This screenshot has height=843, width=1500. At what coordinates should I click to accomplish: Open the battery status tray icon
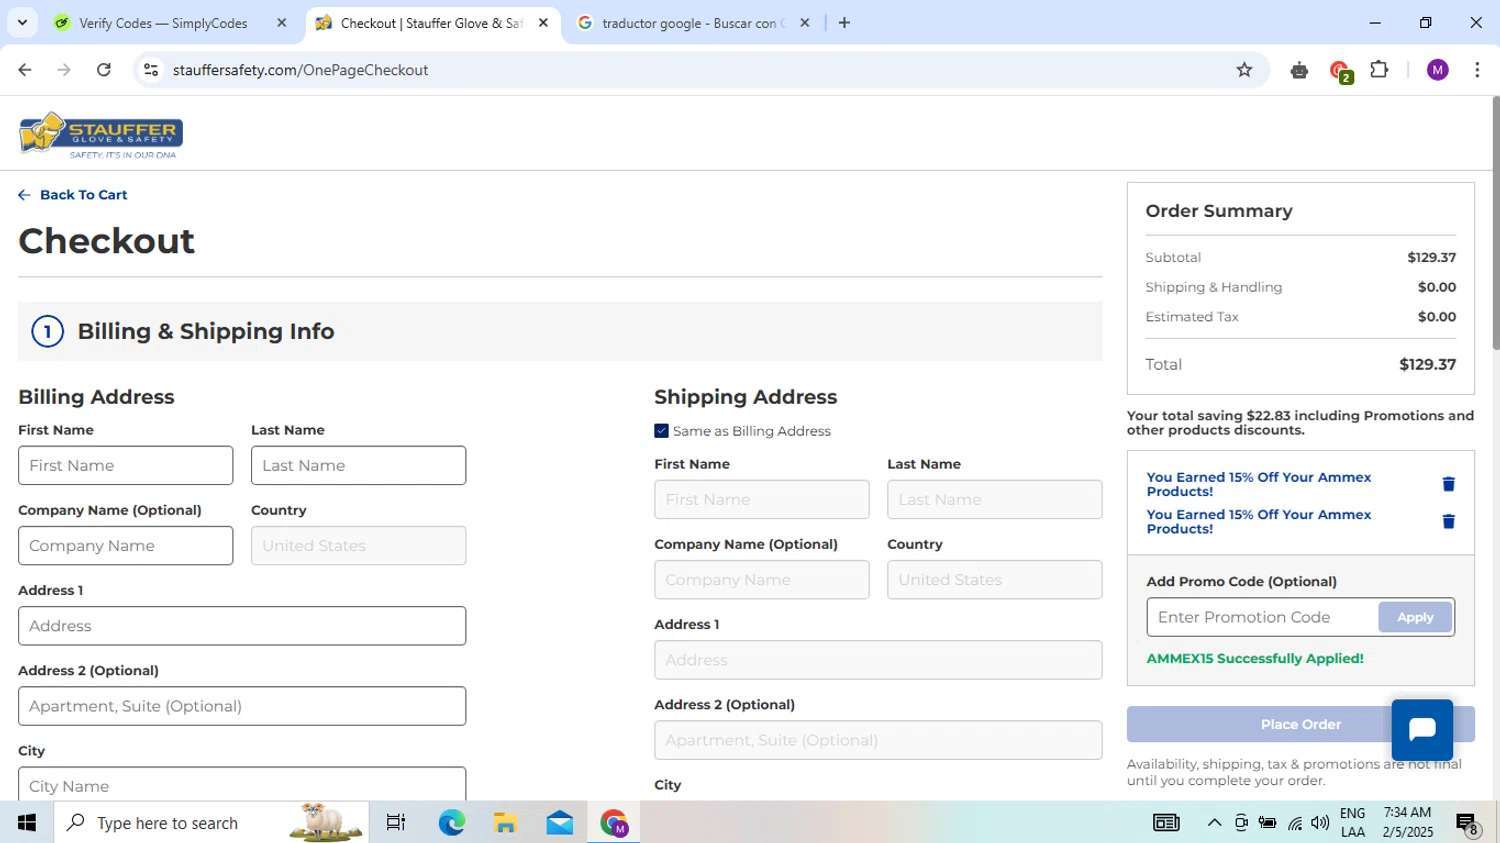[x=1267, y=823]
